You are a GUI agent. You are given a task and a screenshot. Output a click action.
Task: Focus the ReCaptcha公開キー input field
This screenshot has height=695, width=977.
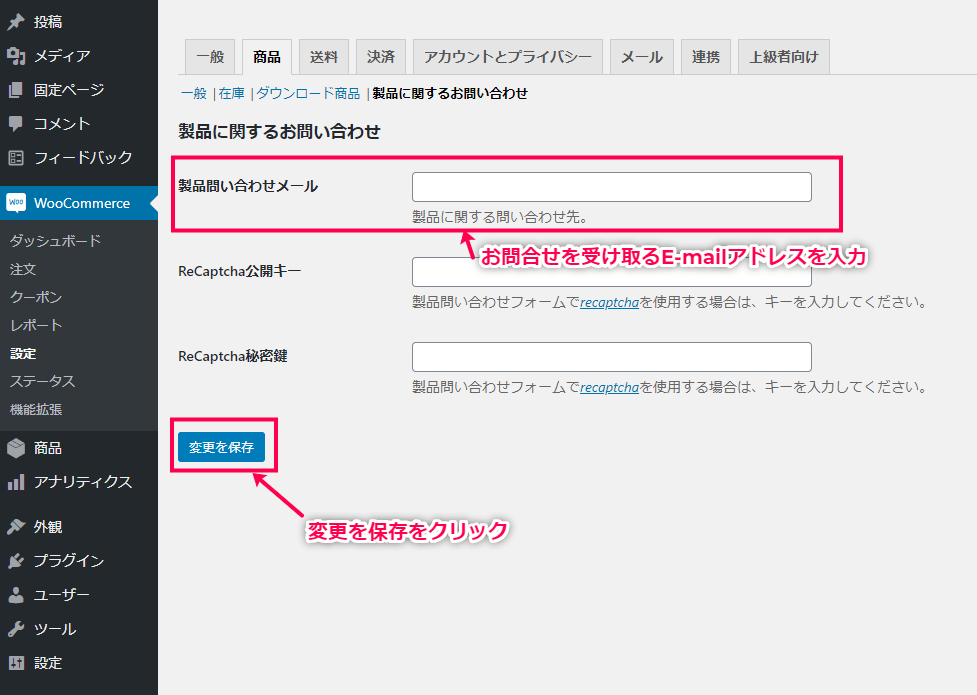pyautogui.click(x=611, y=272)
